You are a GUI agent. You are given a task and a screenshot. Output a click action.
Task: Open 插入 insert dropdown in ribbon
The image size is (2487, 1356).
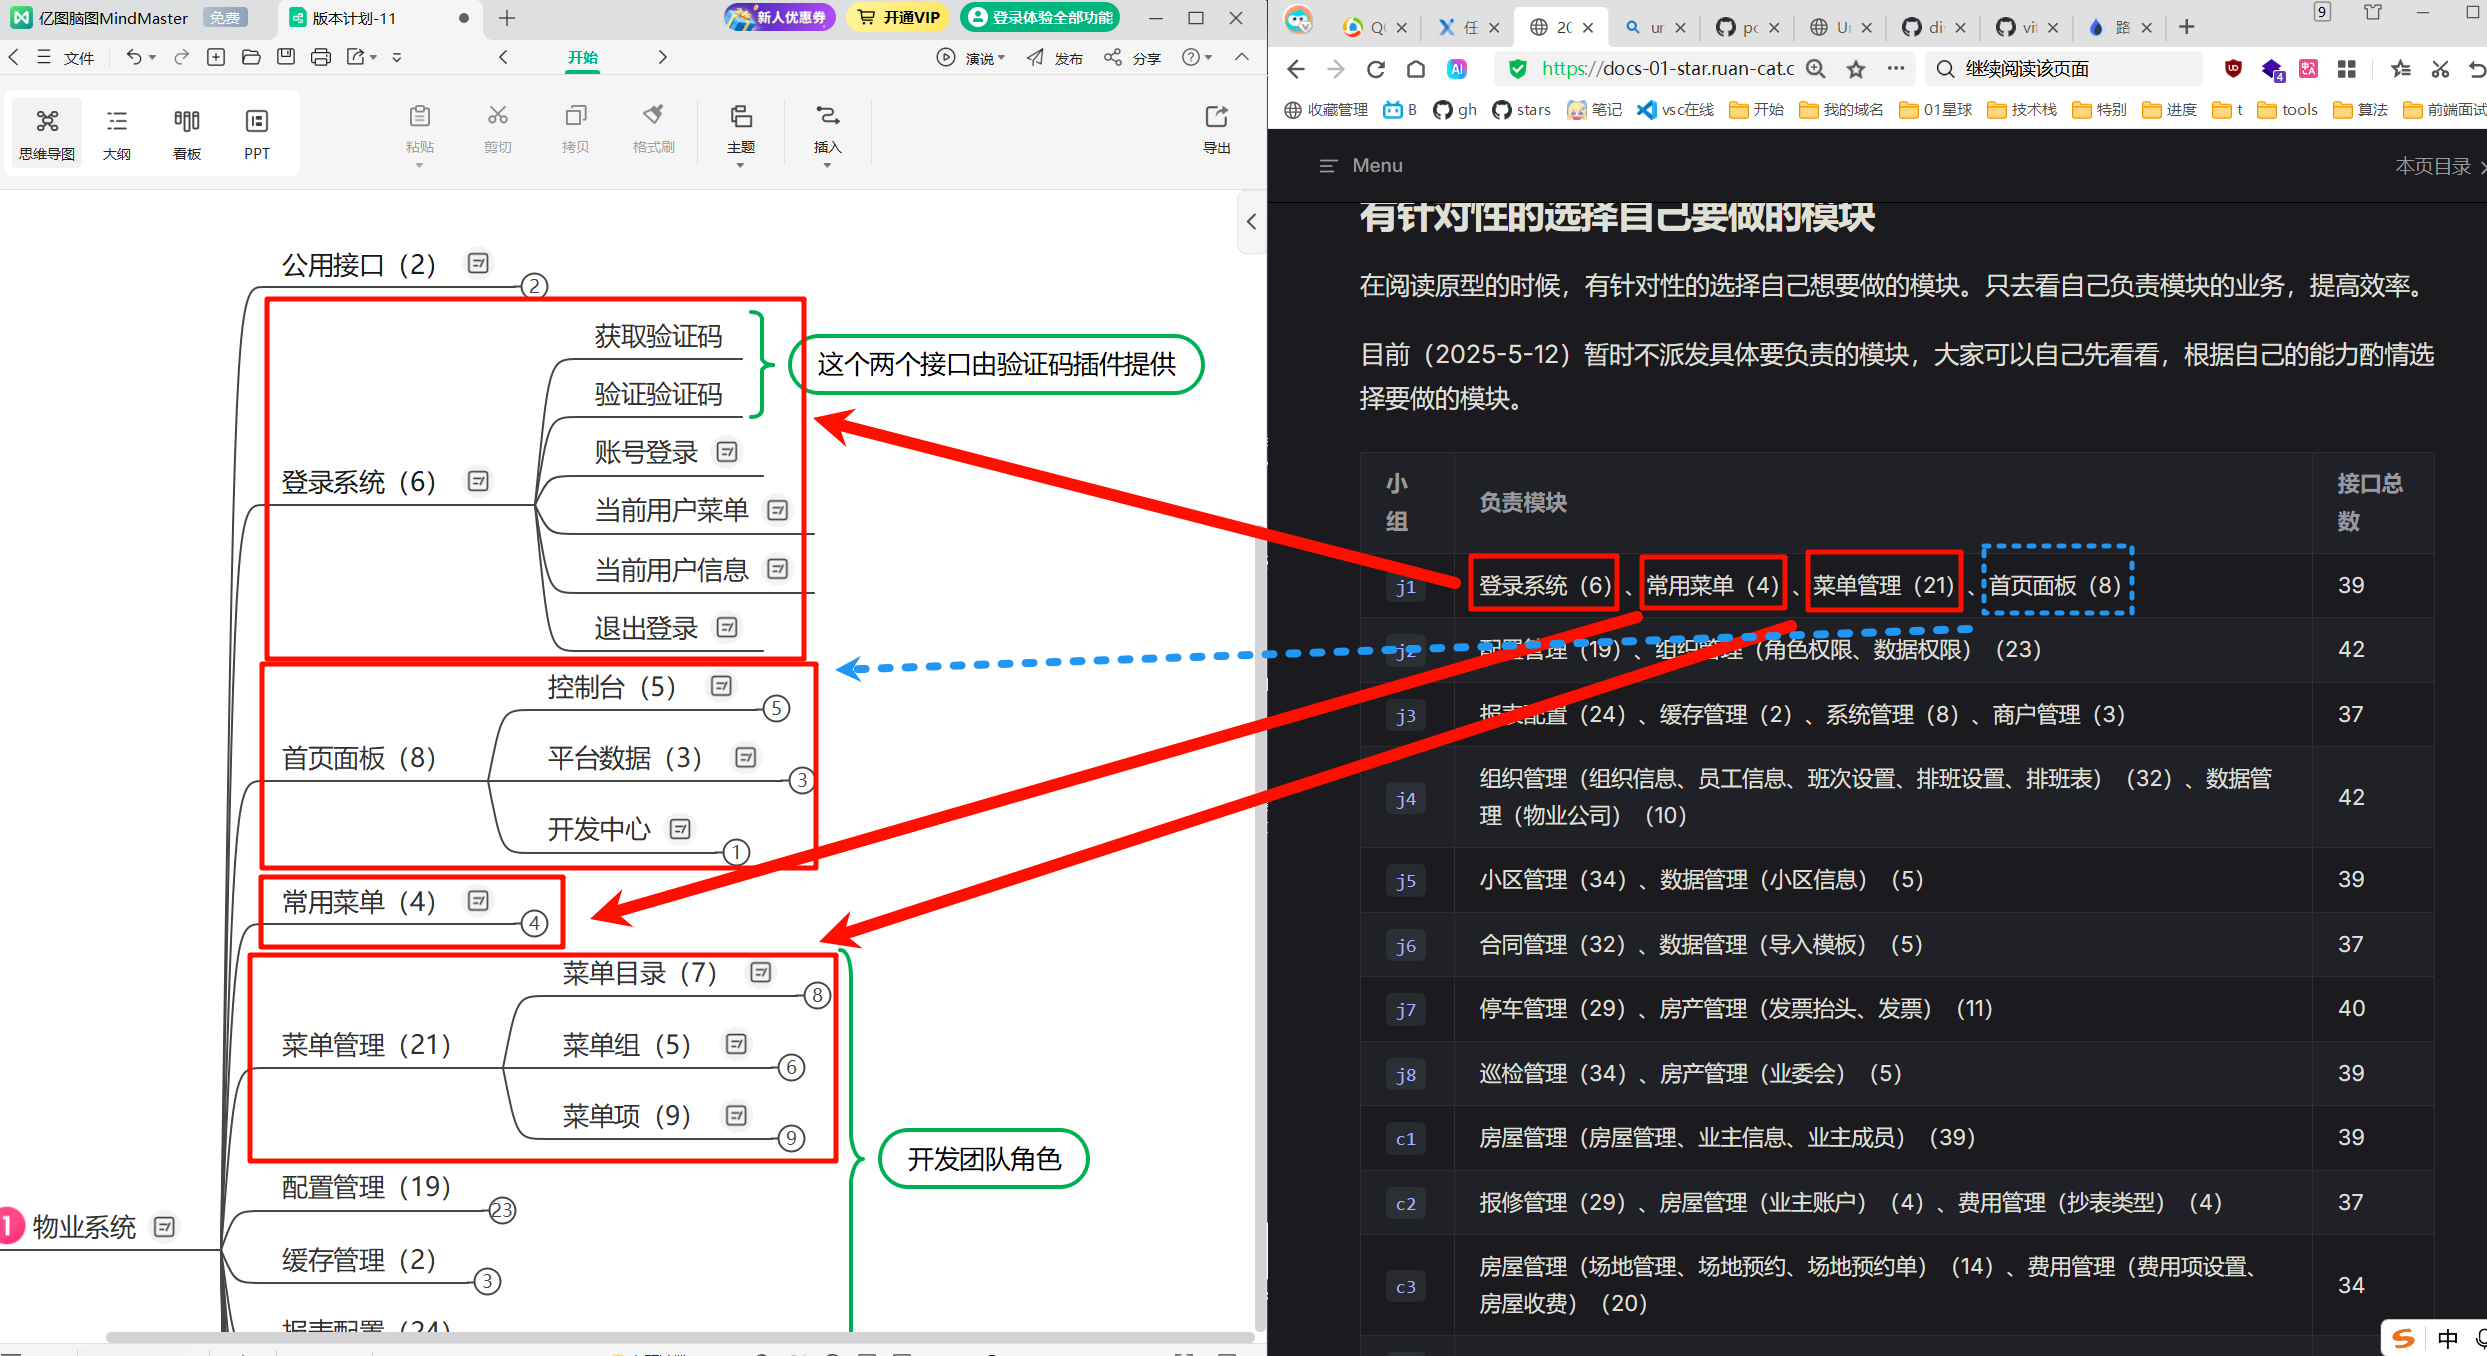[x=827, y=134]
